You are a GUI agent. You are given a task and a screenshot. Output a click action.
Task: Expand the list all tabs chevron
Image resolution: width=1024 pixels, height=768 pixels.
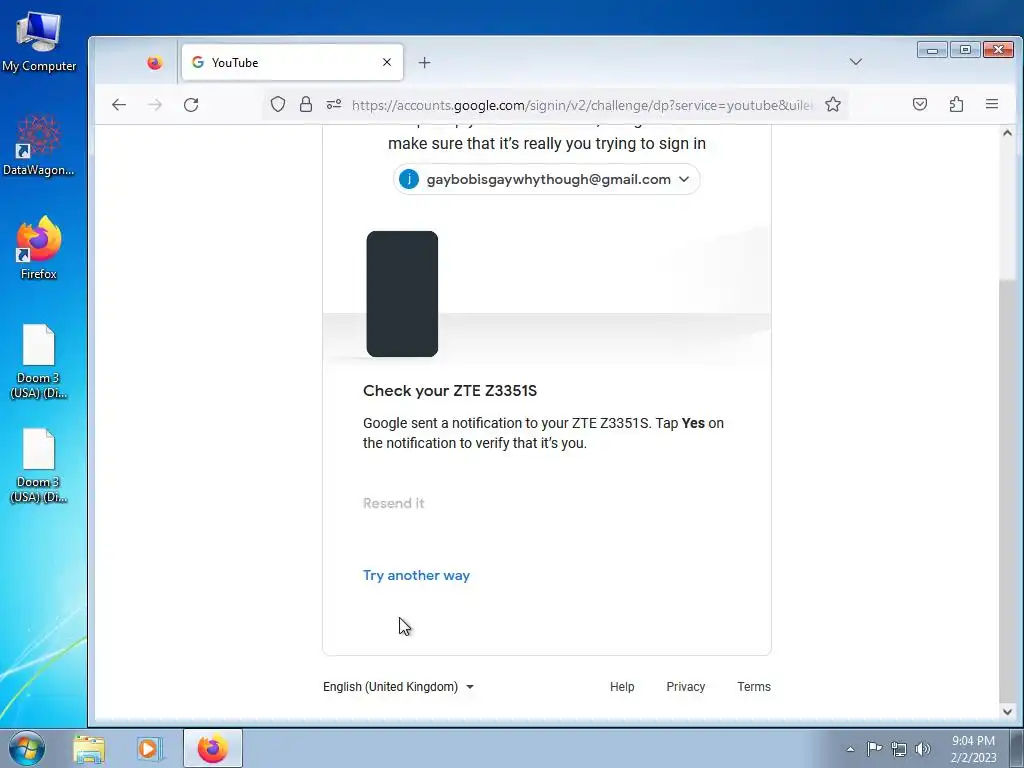pos(856,62)
